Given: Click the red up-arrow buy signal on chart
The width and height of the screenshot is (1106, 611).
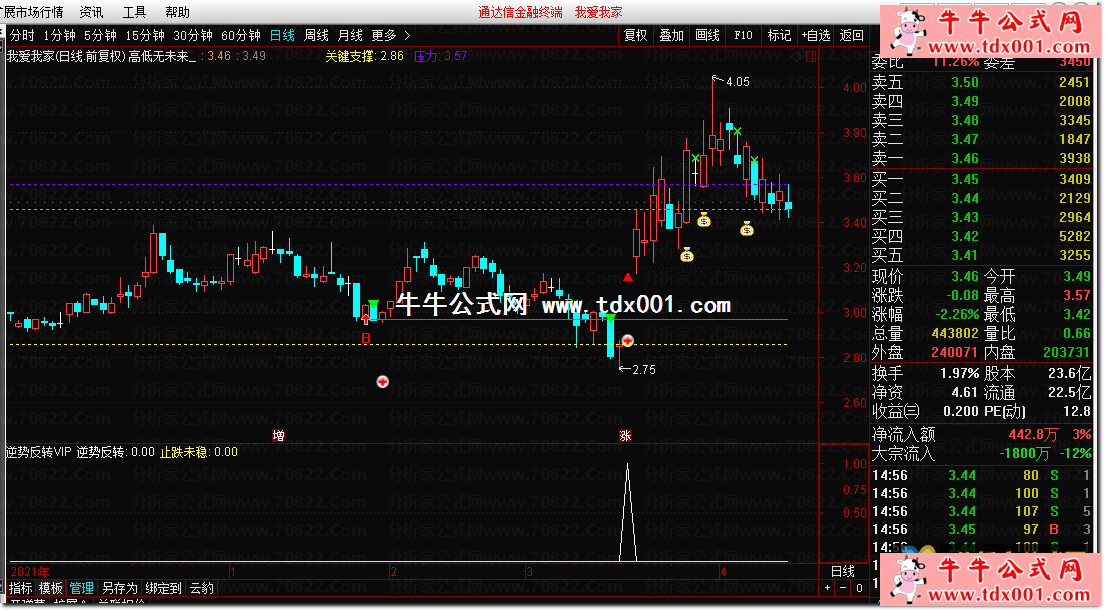Looking at the screenshot, I should tap(627, 277).
